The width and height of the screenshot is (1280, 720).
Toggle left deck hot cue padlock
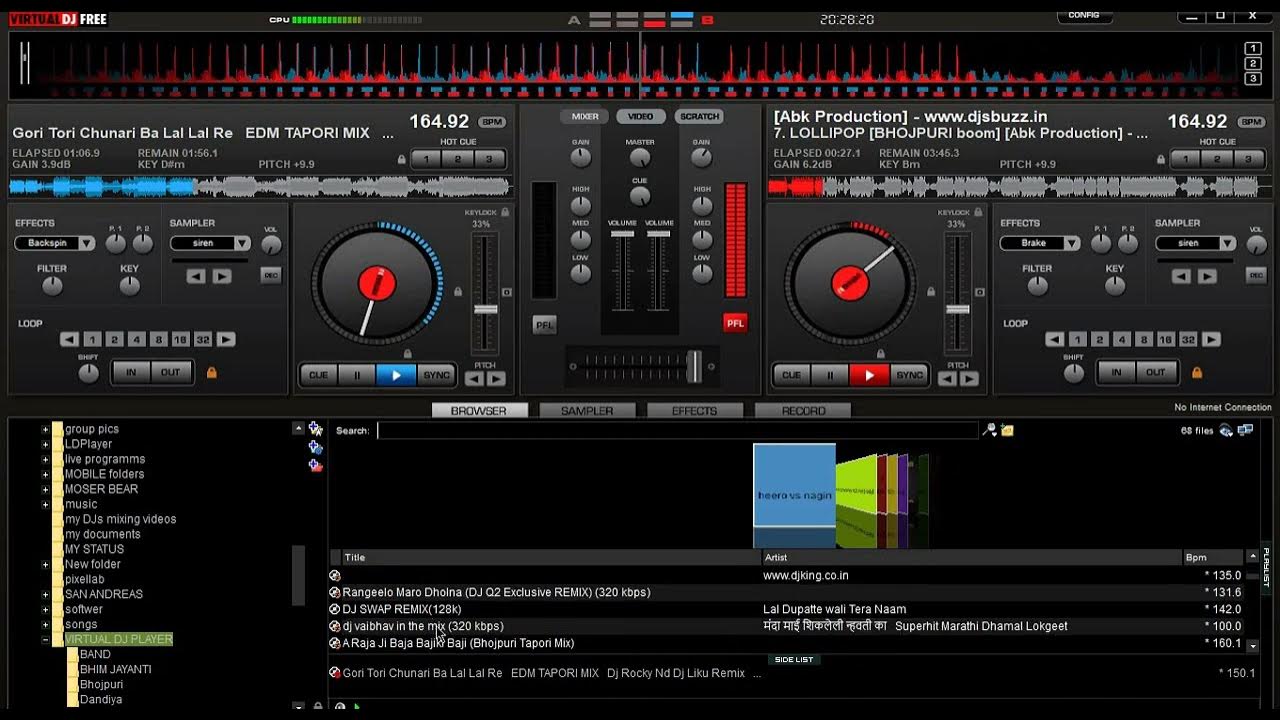402,159
